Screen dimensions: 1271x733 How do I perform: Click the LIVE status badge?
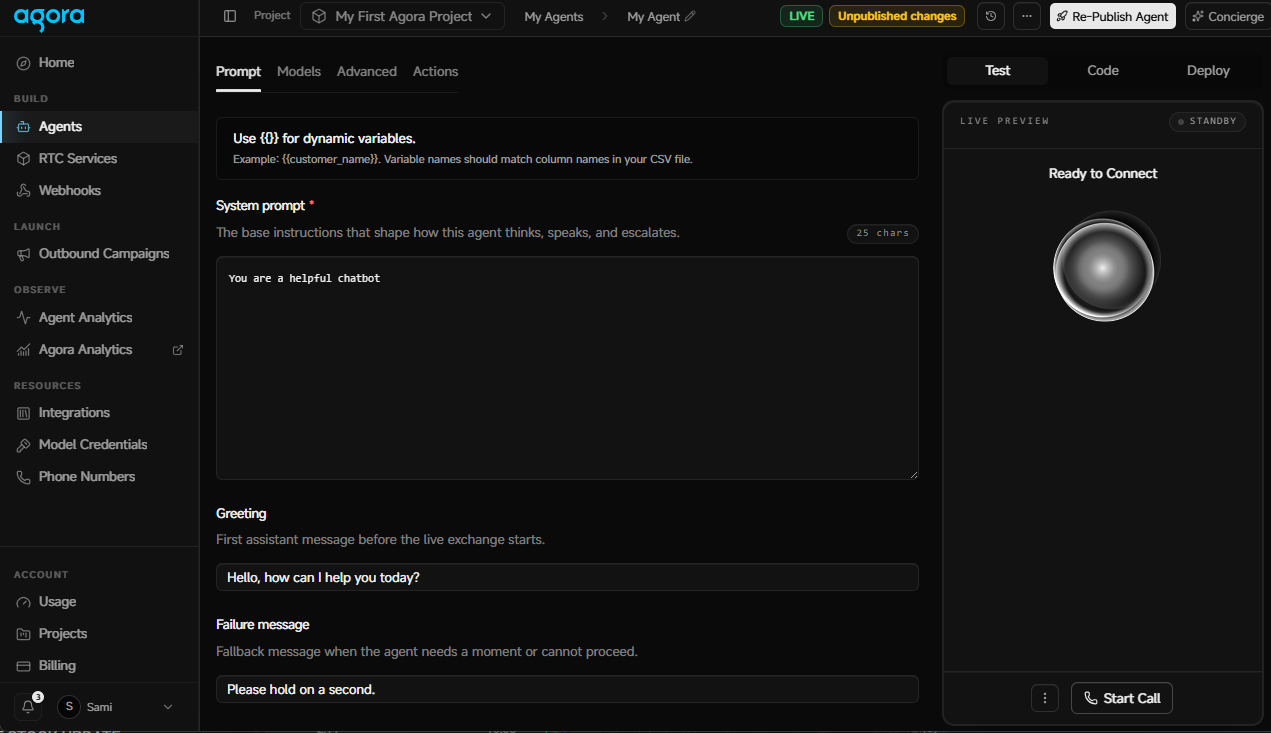pos(801,16)
